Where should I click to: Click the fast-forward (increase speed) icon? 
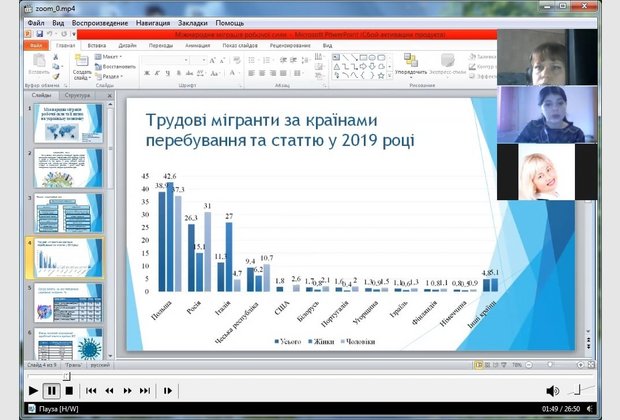tap(127, 391)
